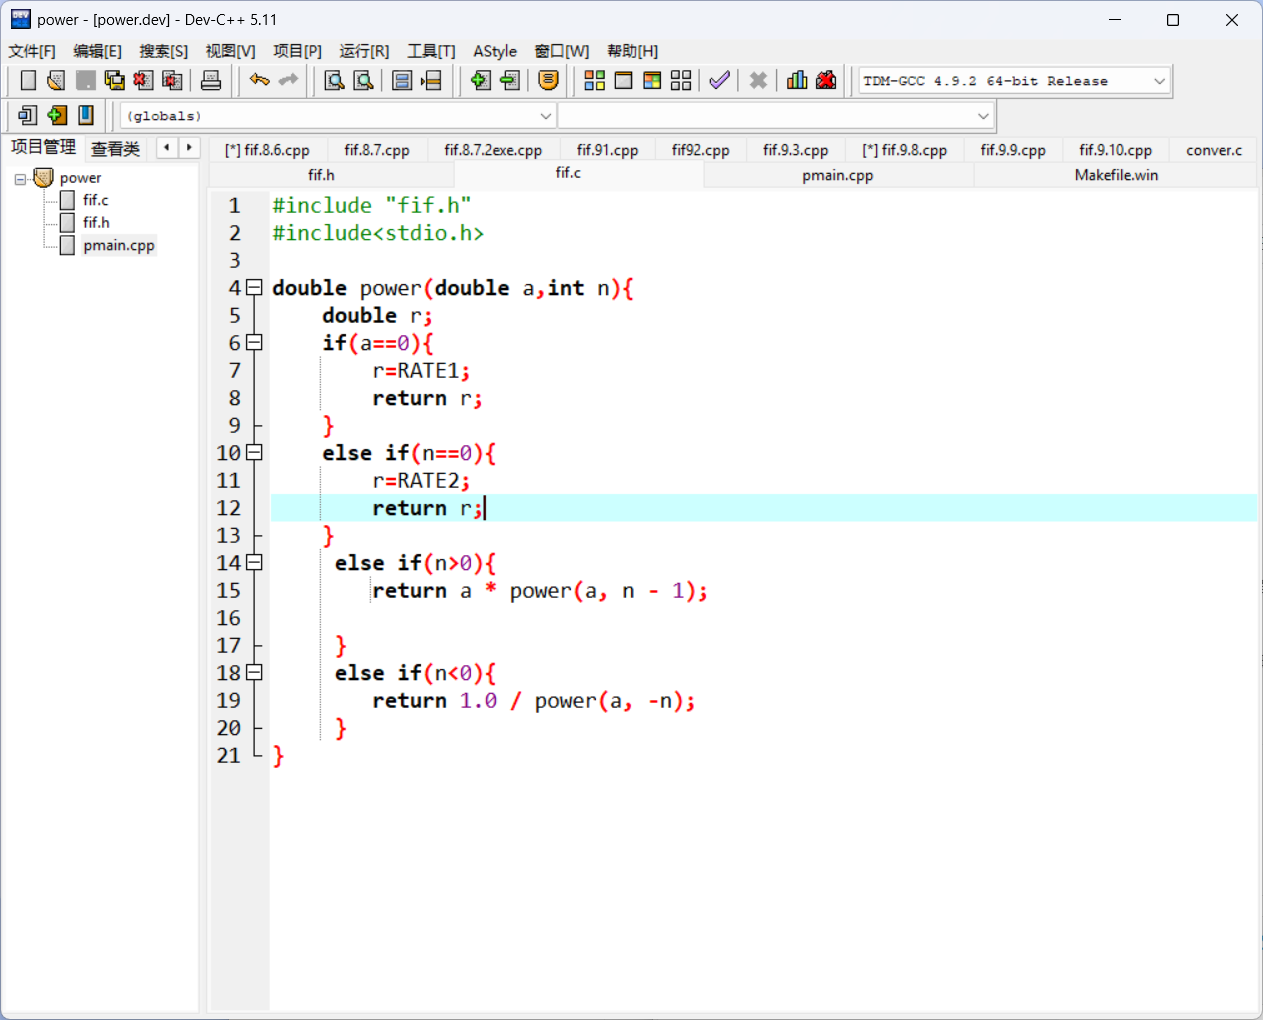Screen dimensions: 1263x1020
Task: Open the AStyle menu
Action: 495,51
